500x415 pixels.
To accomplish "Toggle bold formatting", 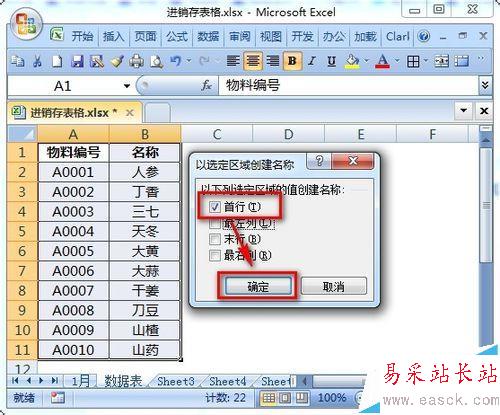I will tap(292, 61).
